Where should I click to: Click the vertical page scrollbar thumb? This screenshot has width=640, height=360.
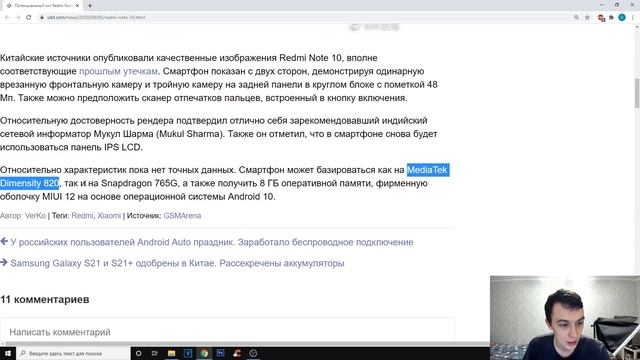[x=637, y=93]
